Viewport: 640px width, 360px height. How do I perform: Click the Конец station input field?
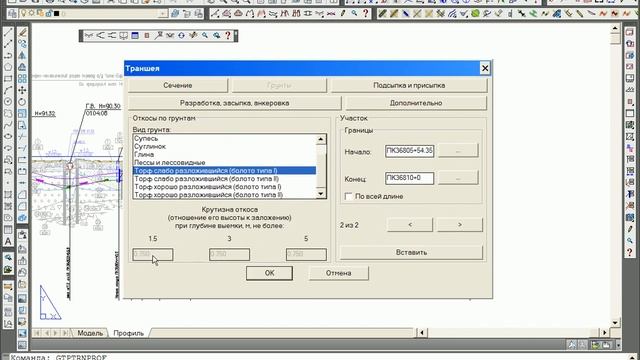point(409,178)
